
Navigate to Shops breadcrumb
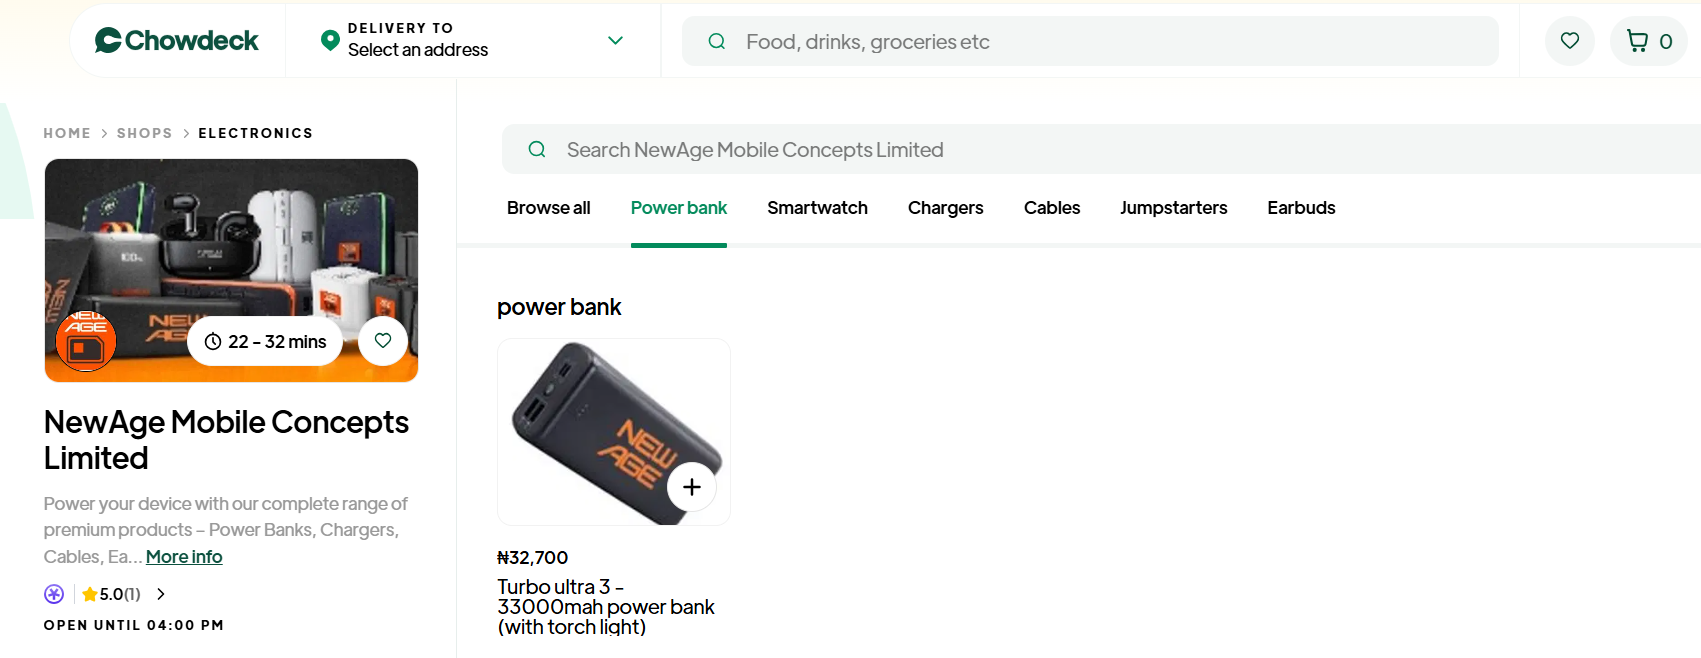(144, 133)
